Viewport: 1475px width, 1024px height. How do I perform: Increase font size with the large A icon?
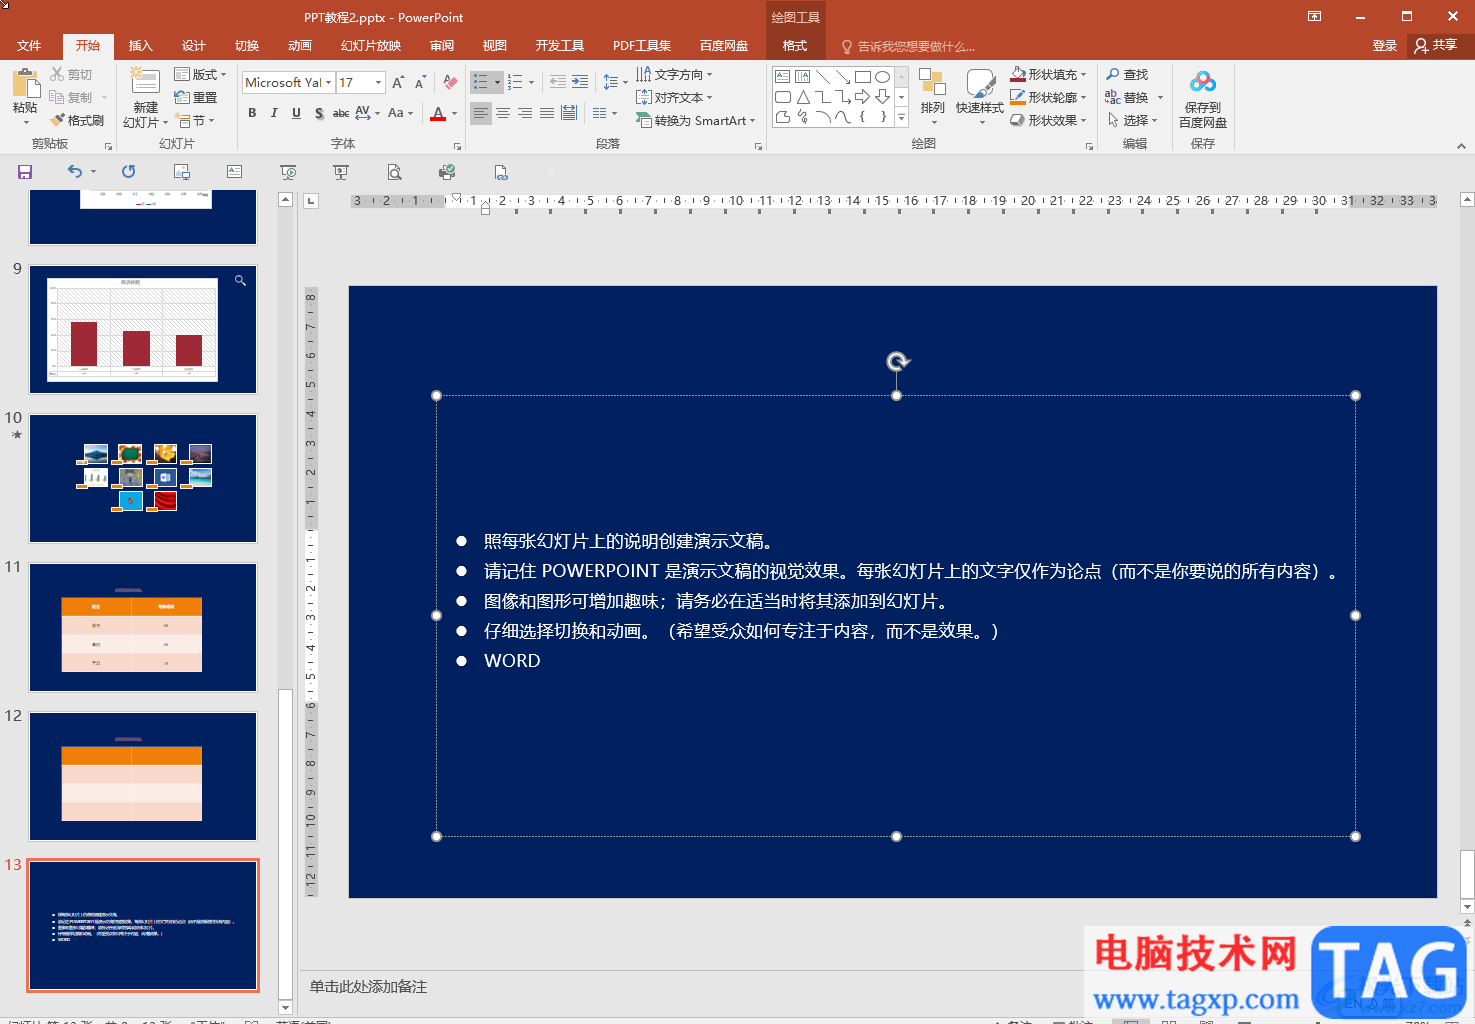[x=398, y=82]
